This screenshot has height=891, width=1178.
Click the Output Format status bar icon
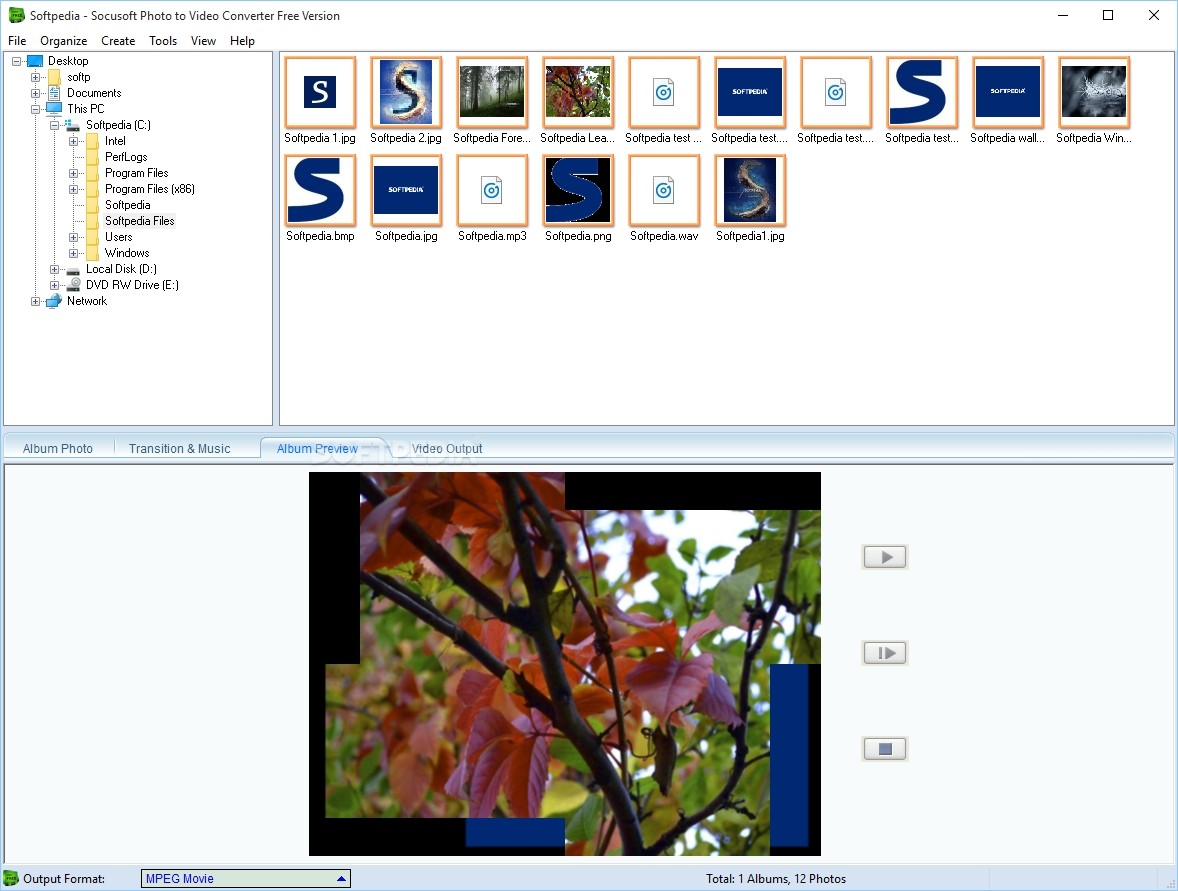coord(11,878)
